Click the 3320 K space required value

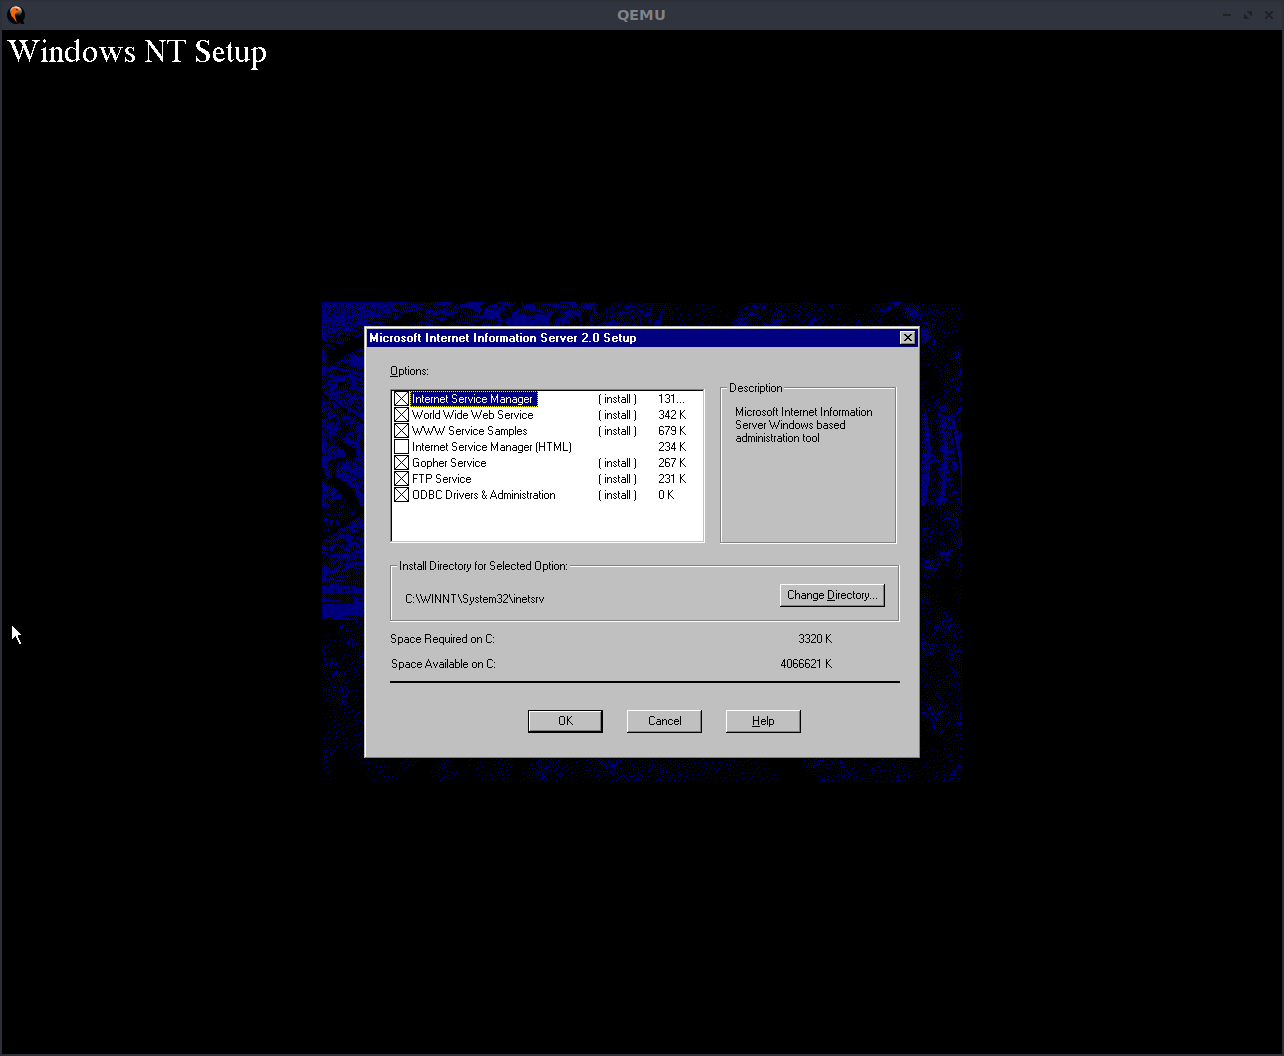[815, 639]
